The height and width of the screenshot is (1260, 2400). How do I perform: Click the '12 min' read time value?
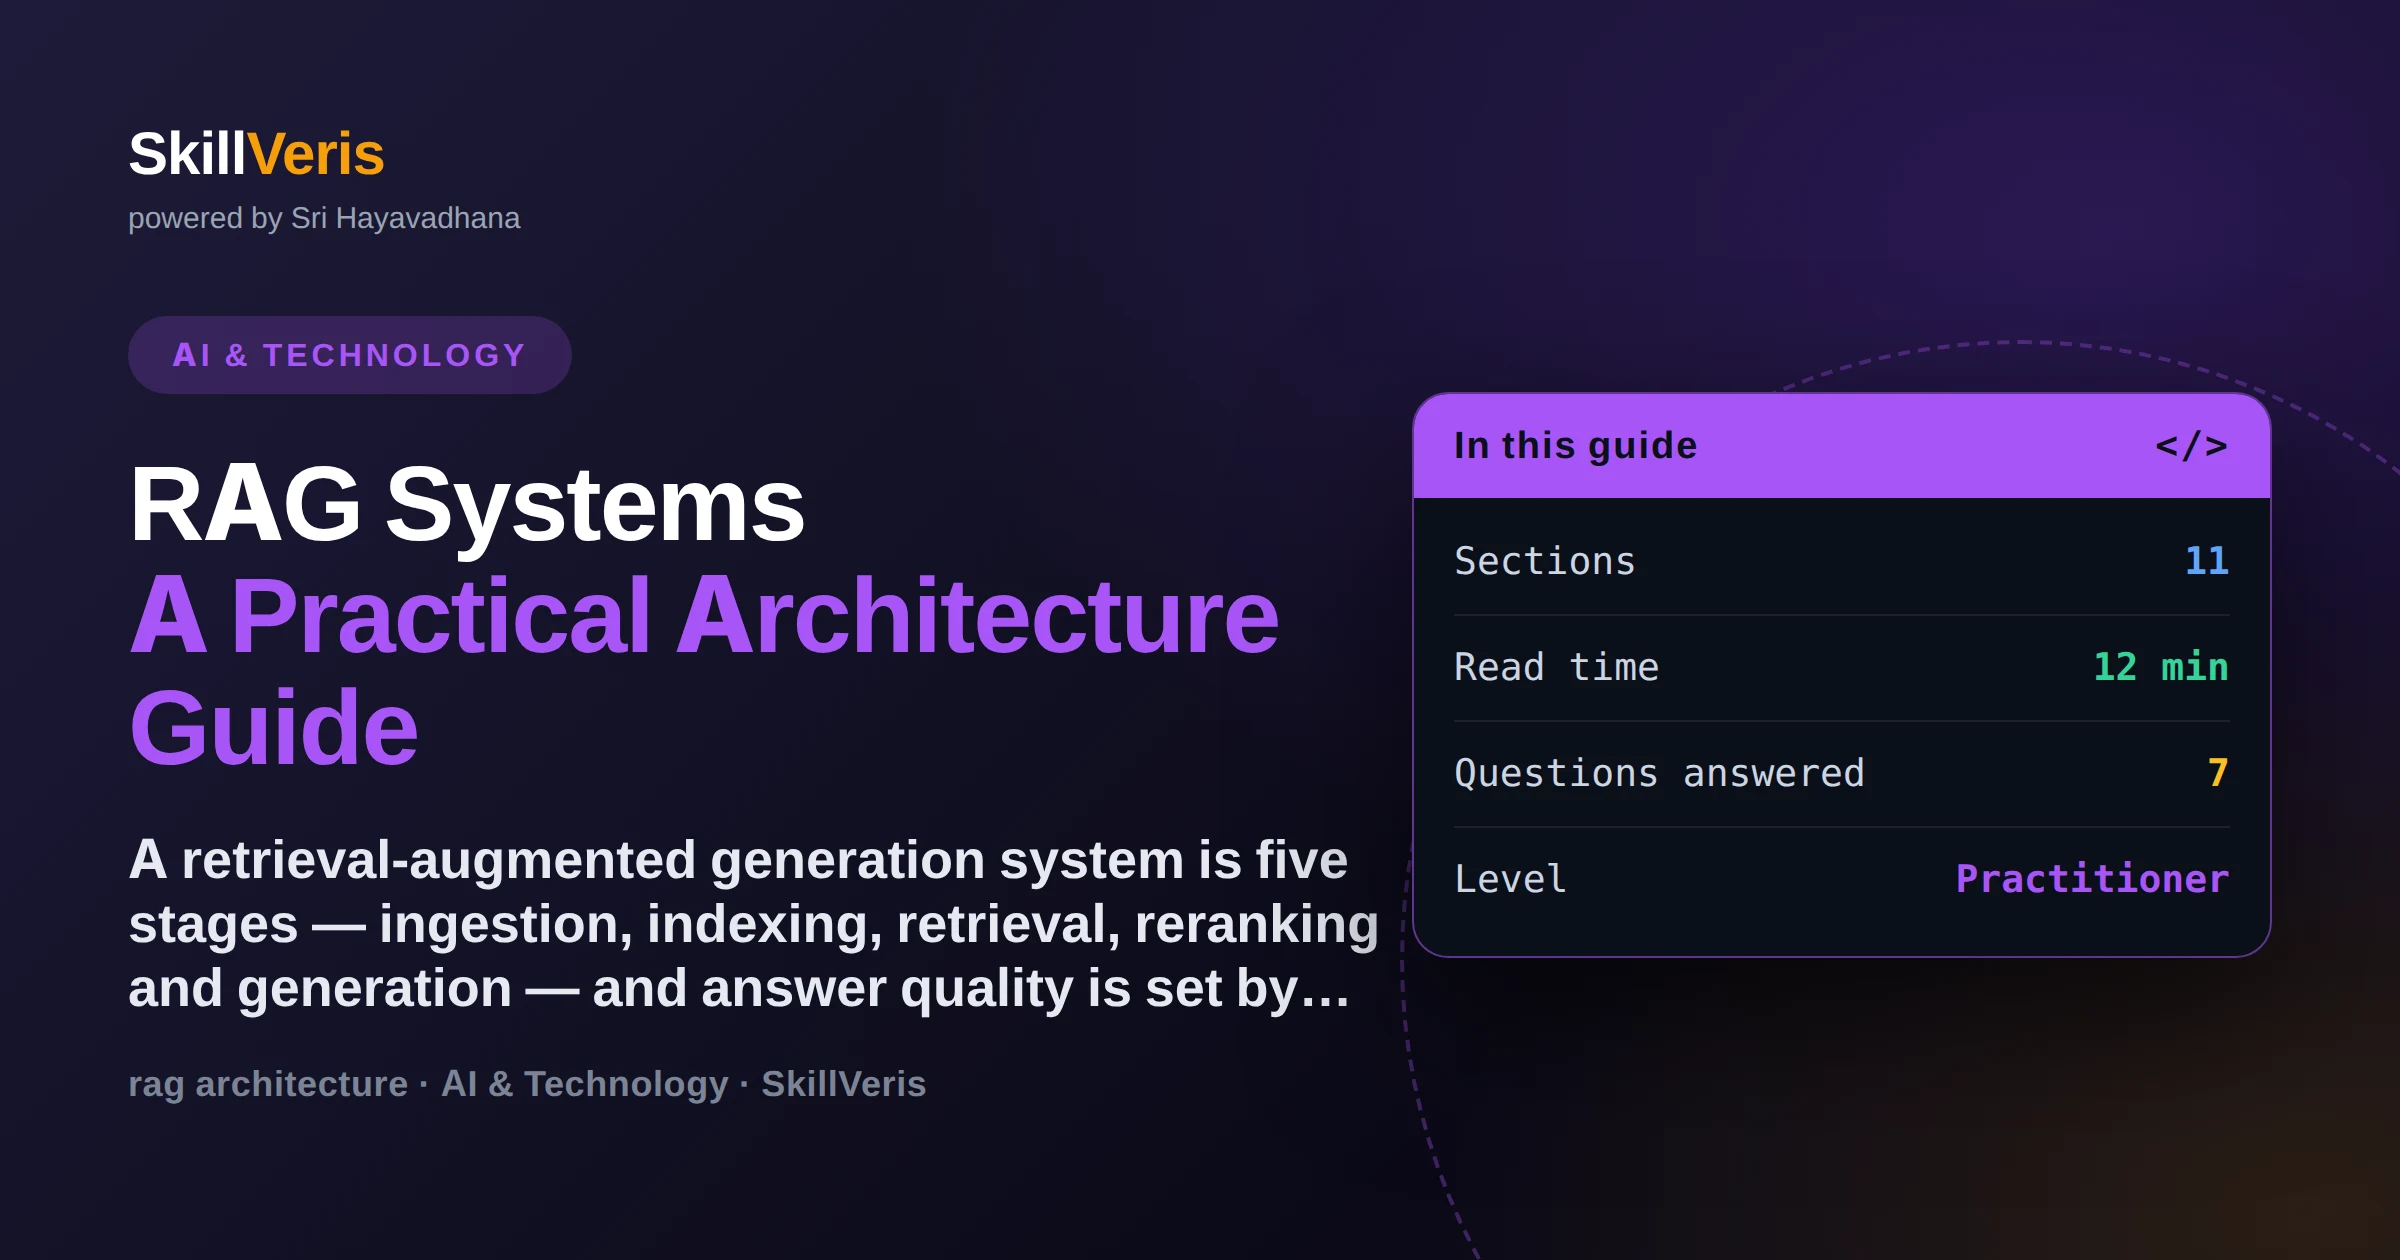coord(2161,667)
